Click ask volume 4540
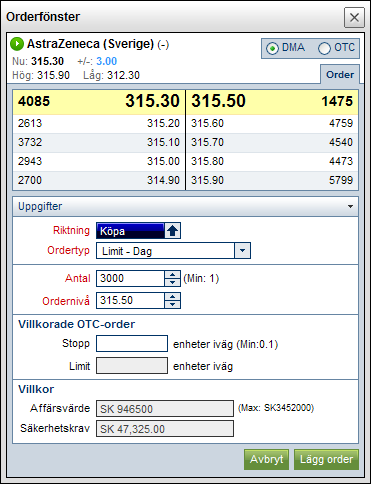 341,142
